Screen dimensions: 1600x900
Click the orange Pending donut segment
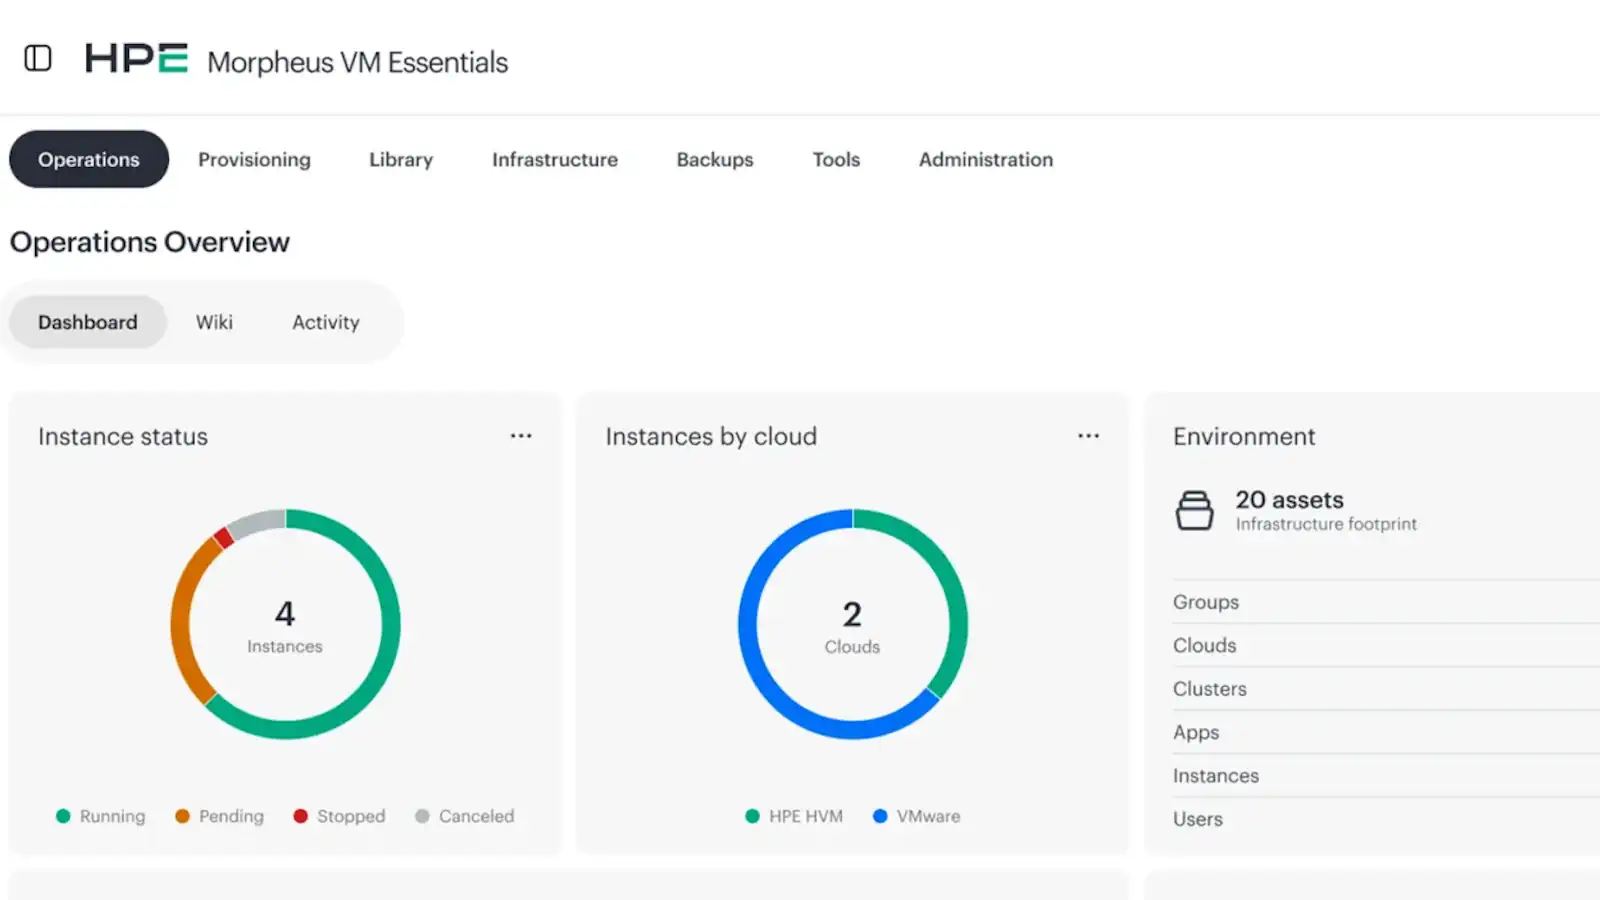pyautogui.click(x=180, y=621)
